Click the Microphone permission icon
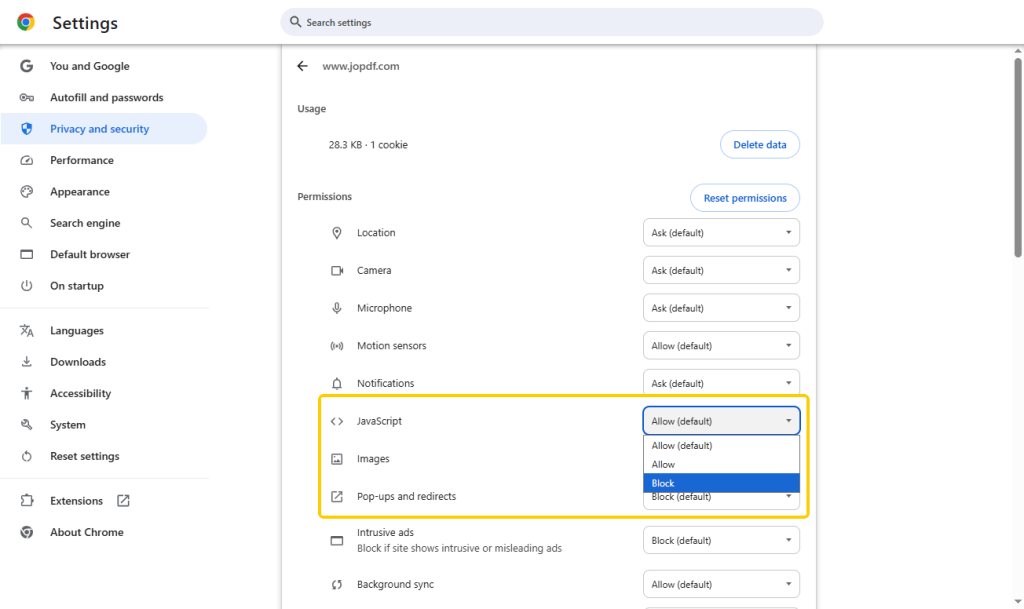This screenshot has height=609, width=1024. click(337, 308)
